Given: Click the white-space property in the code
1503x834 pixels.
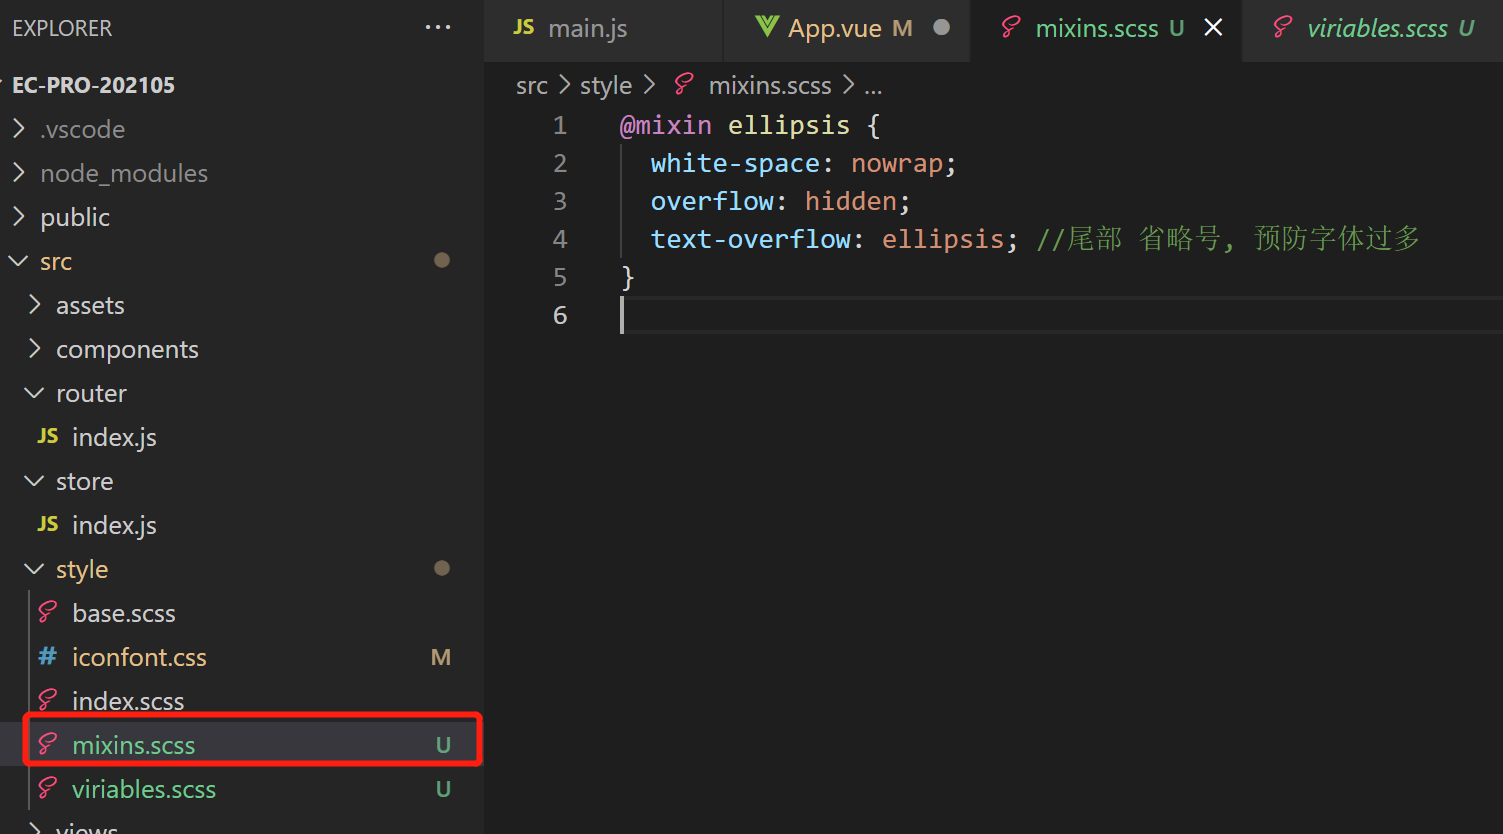Looking at the screenshot, I should tap(735, 163).
